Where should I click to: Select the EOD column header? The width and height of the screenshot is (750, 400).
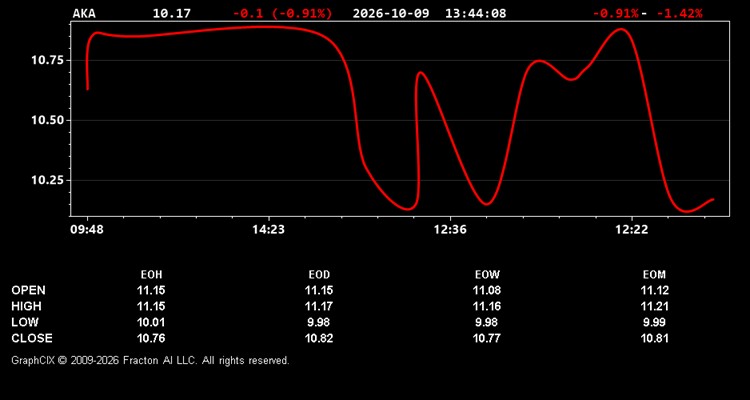click(x=319, y=275)
